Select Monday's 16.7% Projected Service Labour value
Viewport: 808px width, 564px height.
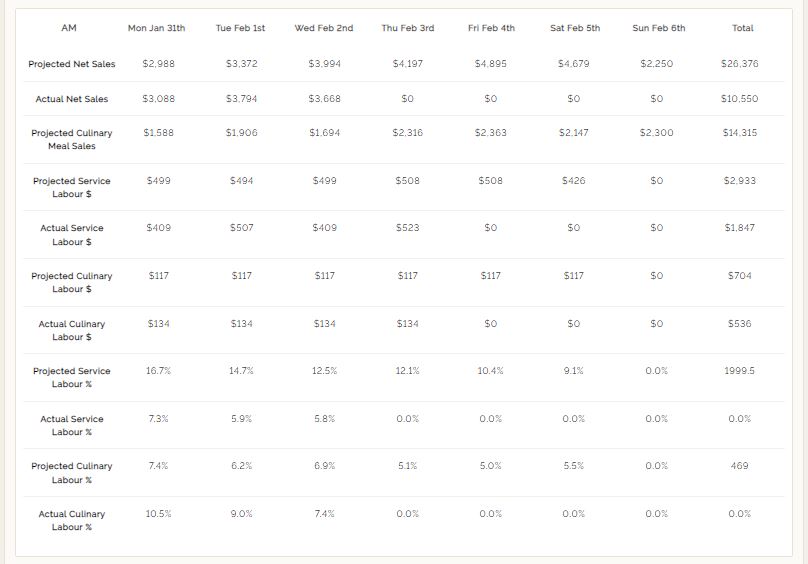158,371
